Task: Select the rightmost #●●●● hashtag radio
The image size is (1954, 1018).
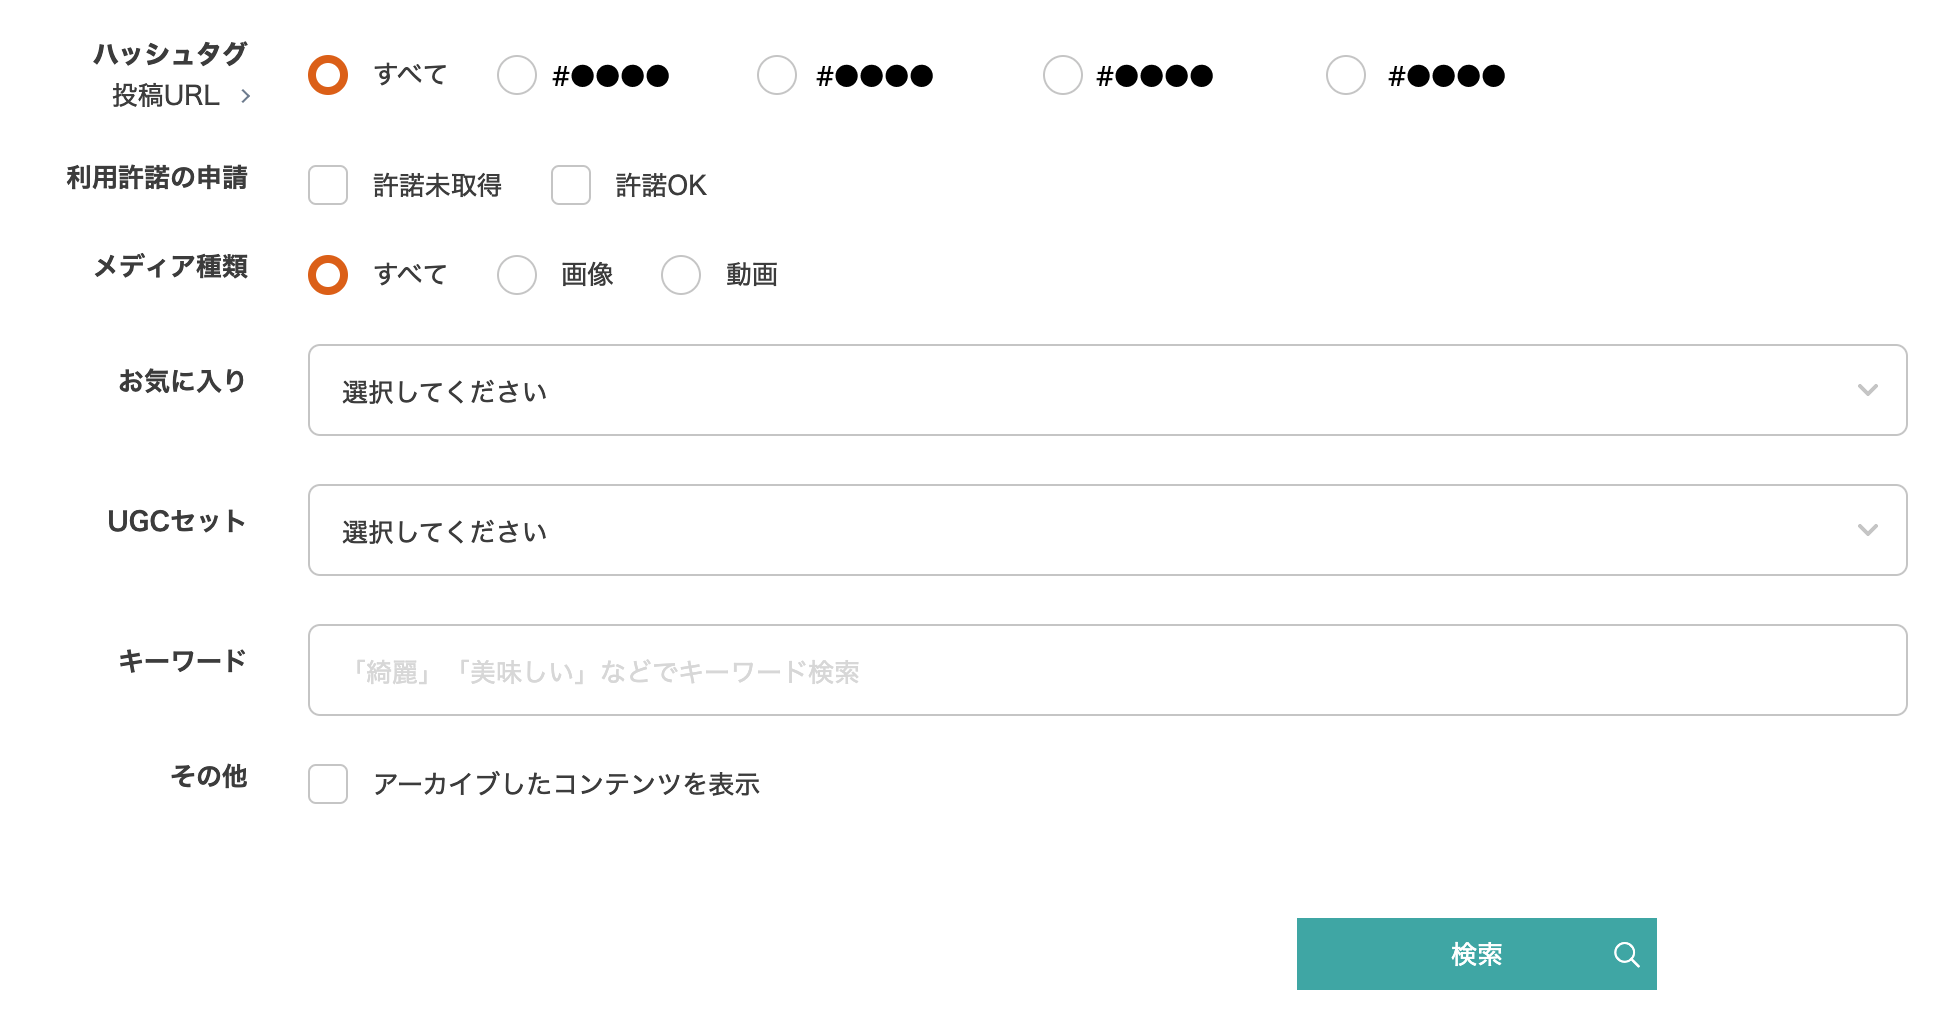Action: pyautogui.click(x=1345, y=74)
